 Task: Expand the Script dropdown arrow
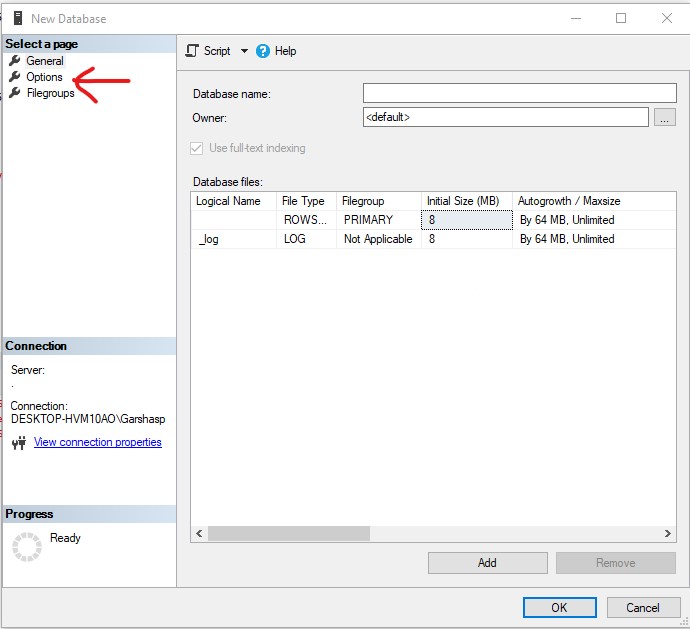[x=244, y=51]
